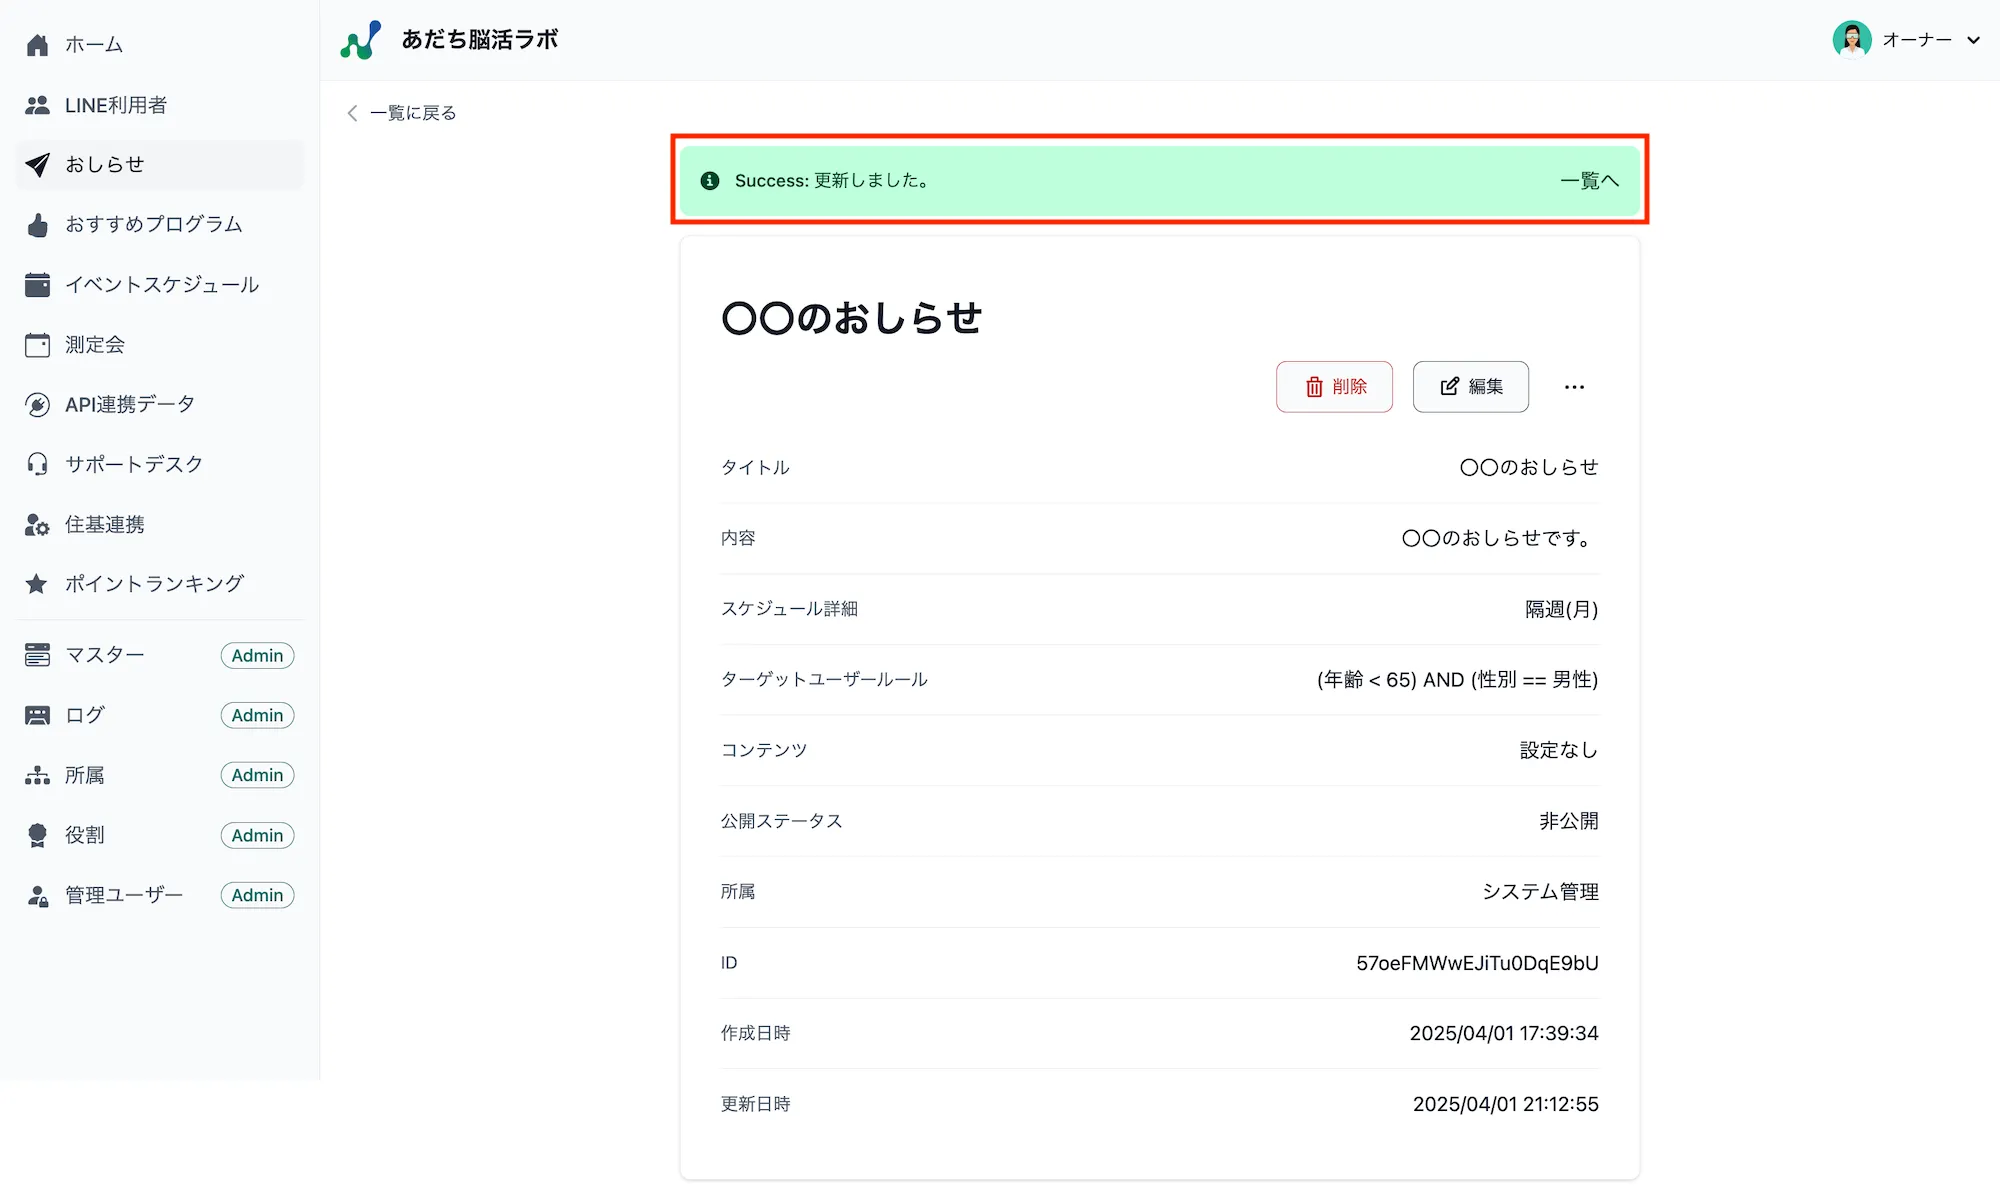
Task: Click the headset サポートデスク icon
Action: (37, 464)
